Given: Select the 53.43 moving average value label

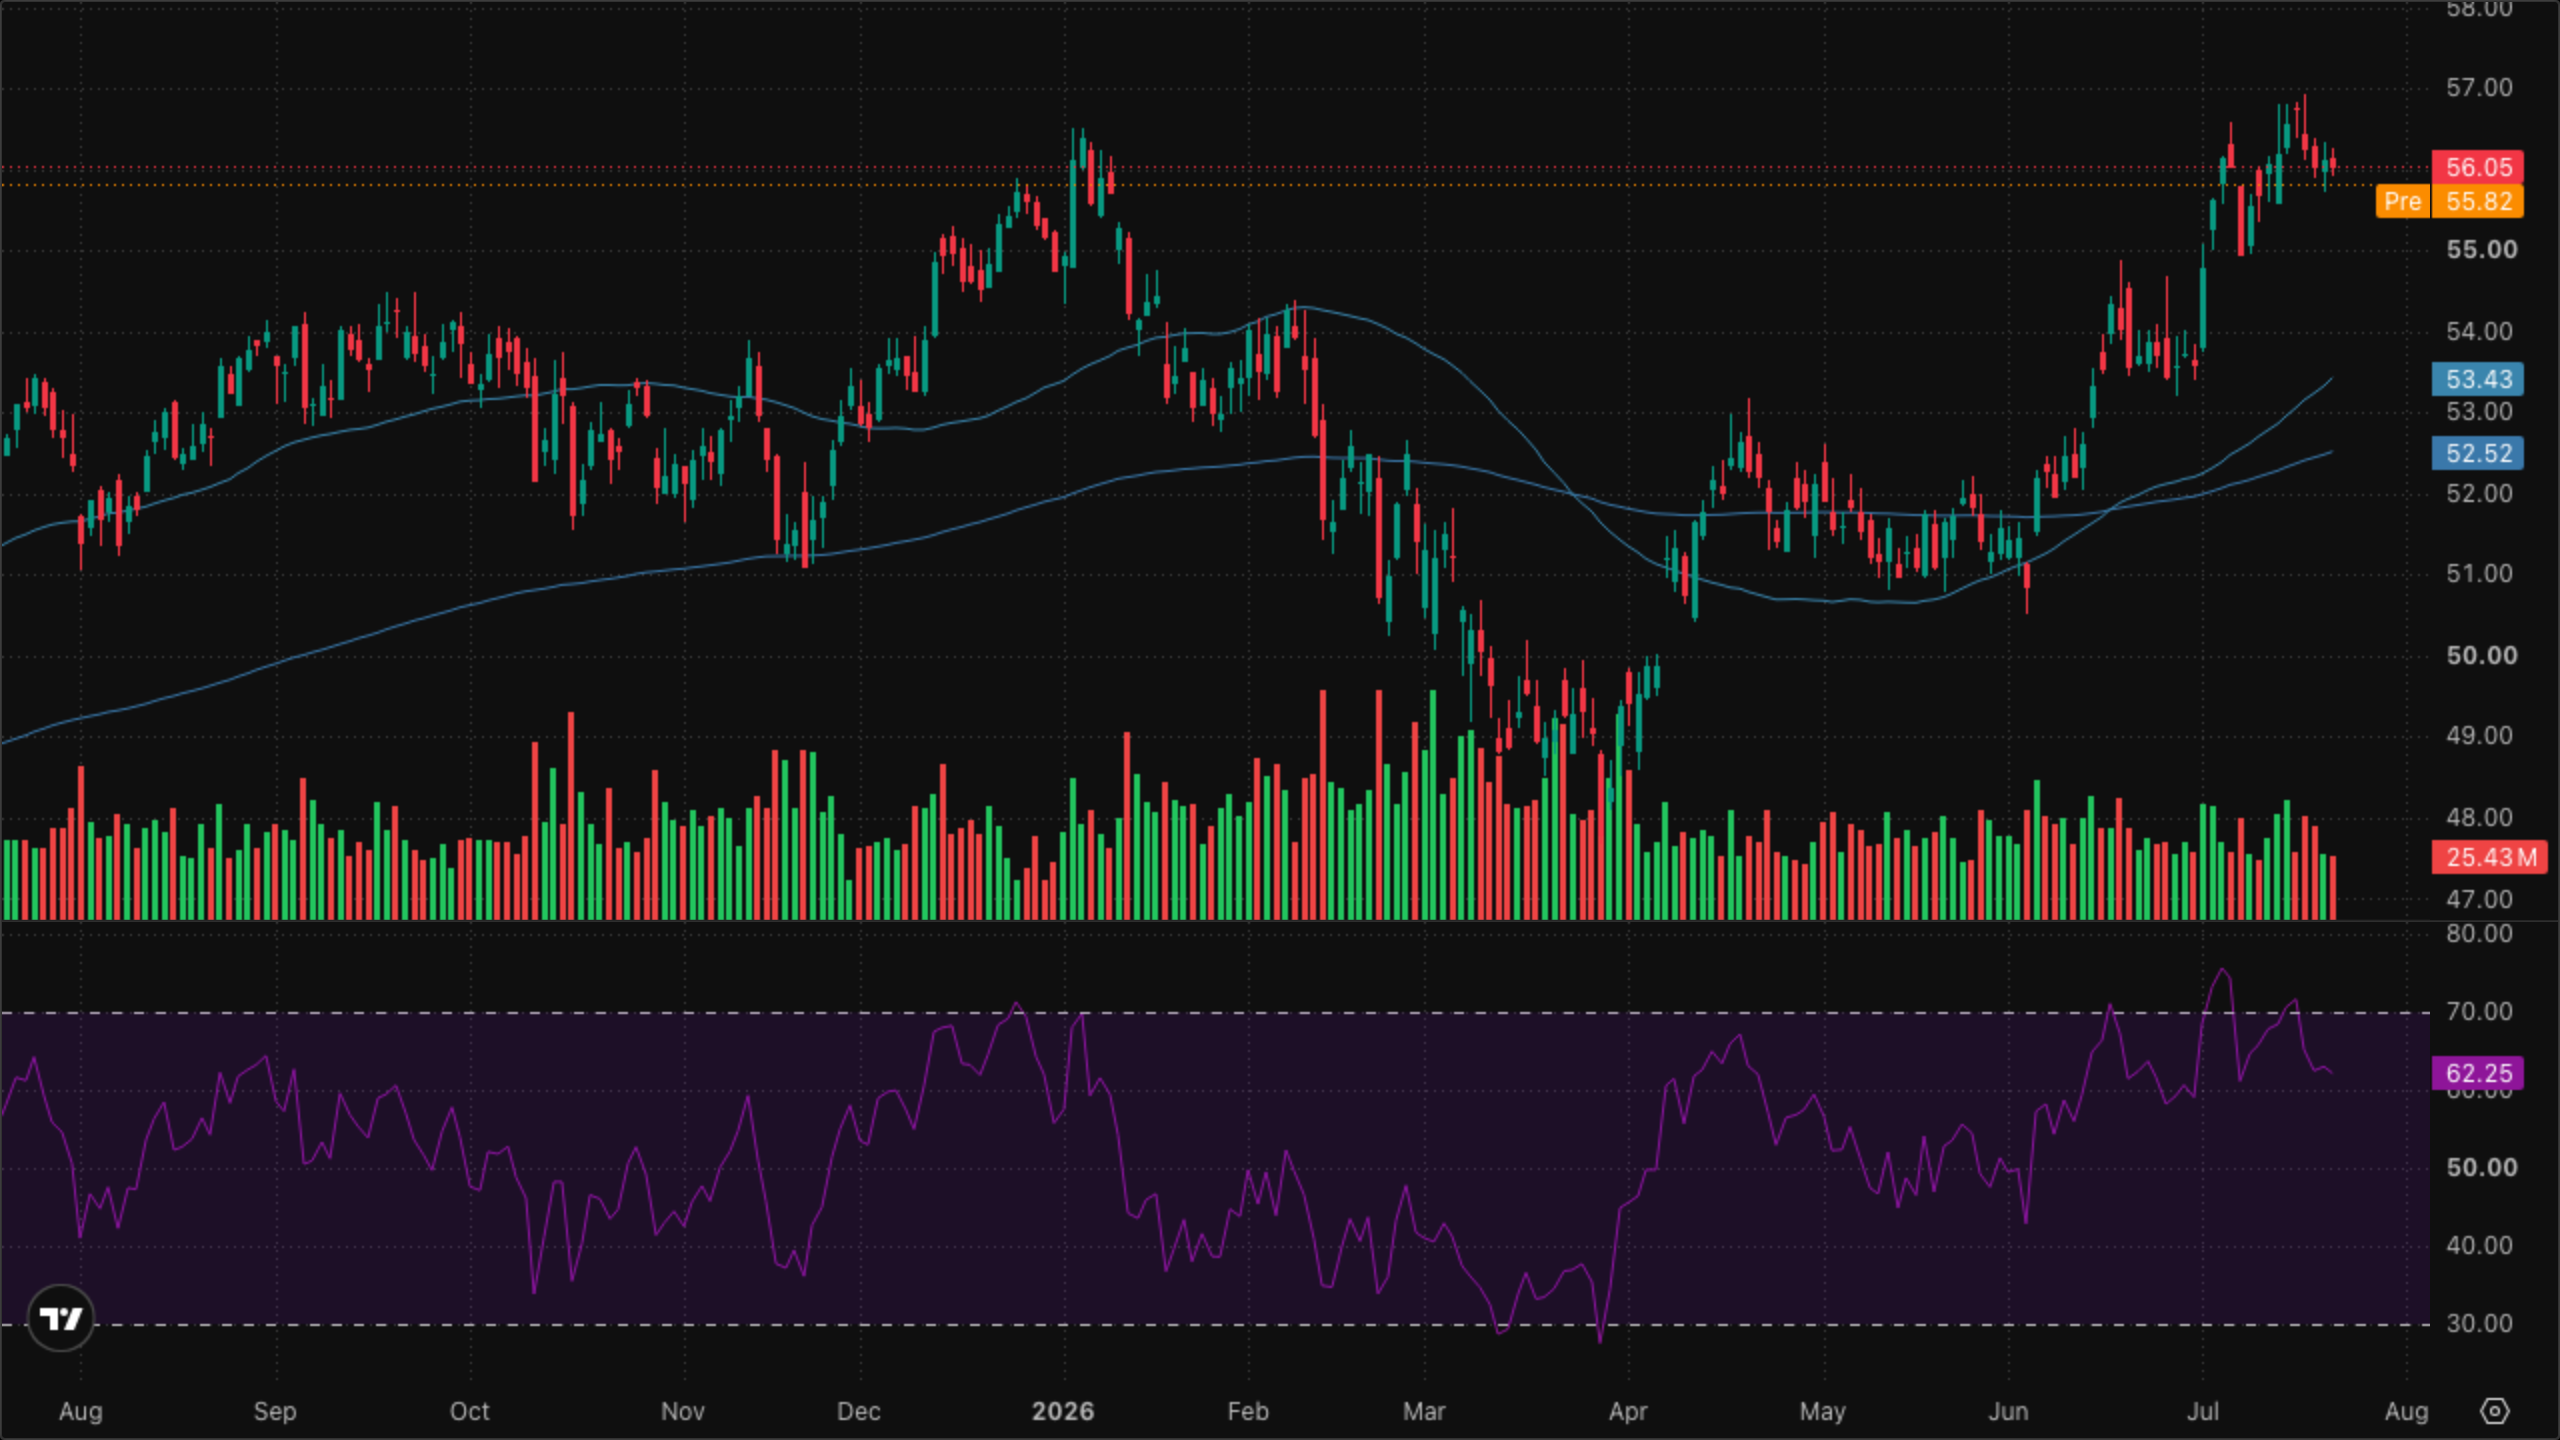Looking at the screenshot, I should pos(2478,379).
